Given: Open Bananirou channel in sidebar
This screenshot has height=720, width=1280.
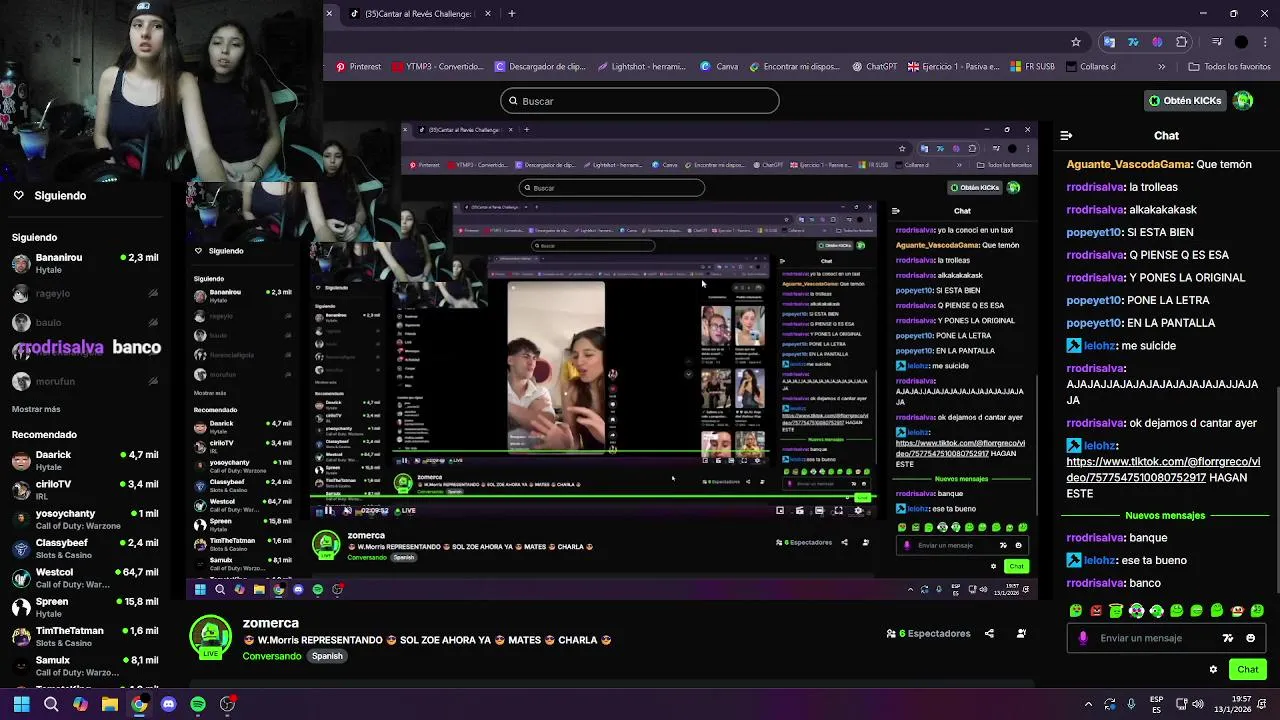Looking at the screenshot, I should point(85,263).
